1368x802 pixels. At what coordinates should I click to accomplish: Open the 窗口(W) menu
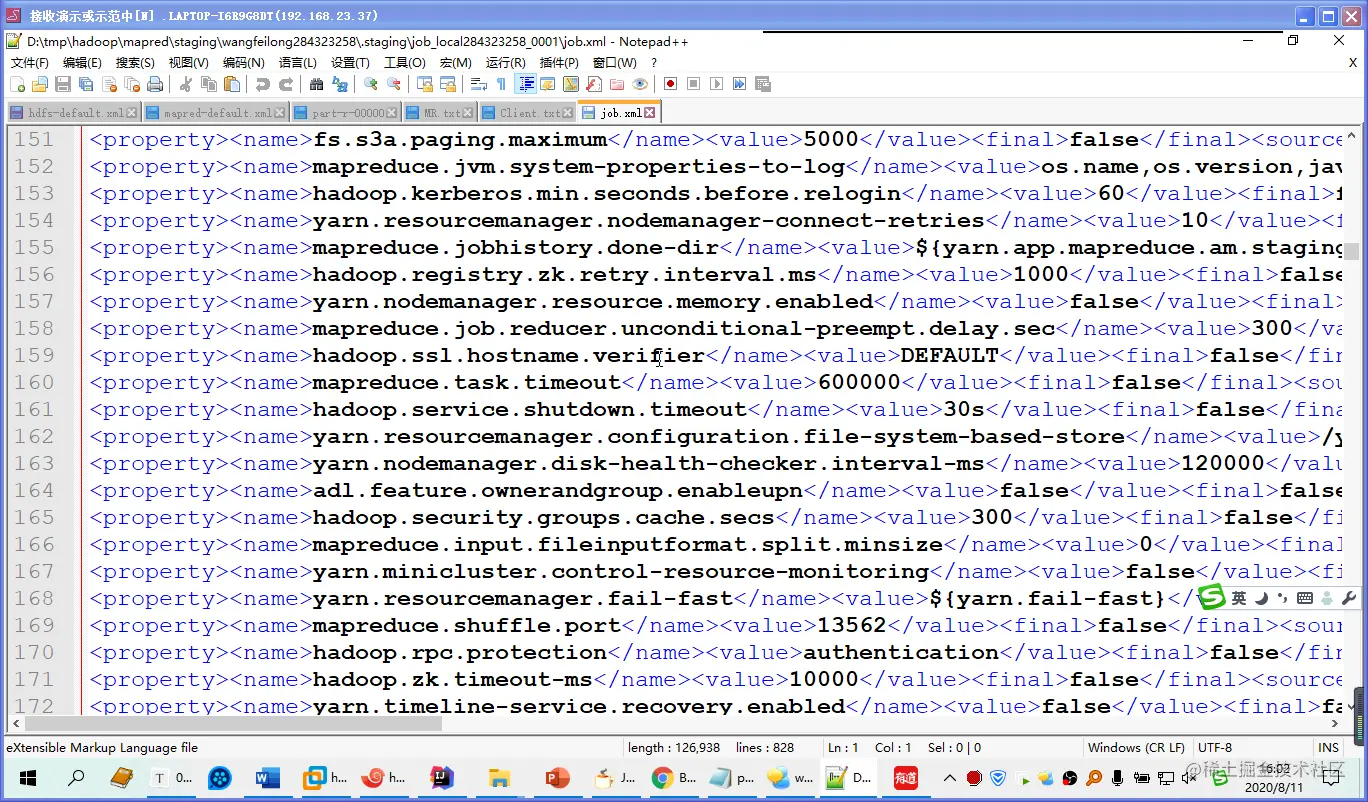613,63
